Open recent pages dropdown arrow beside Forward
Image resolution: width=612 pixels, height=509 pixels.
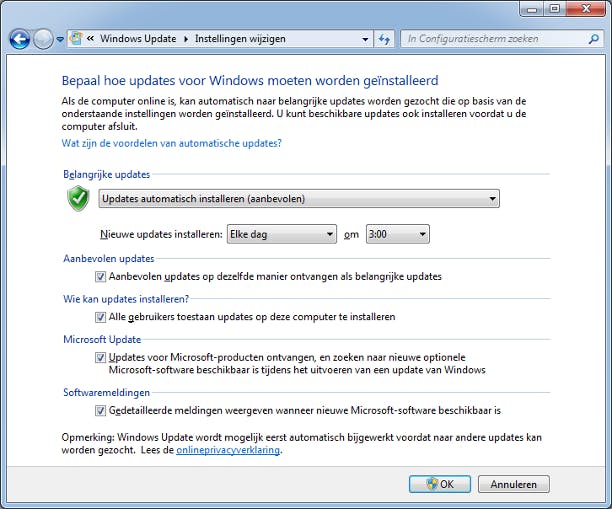60,39
